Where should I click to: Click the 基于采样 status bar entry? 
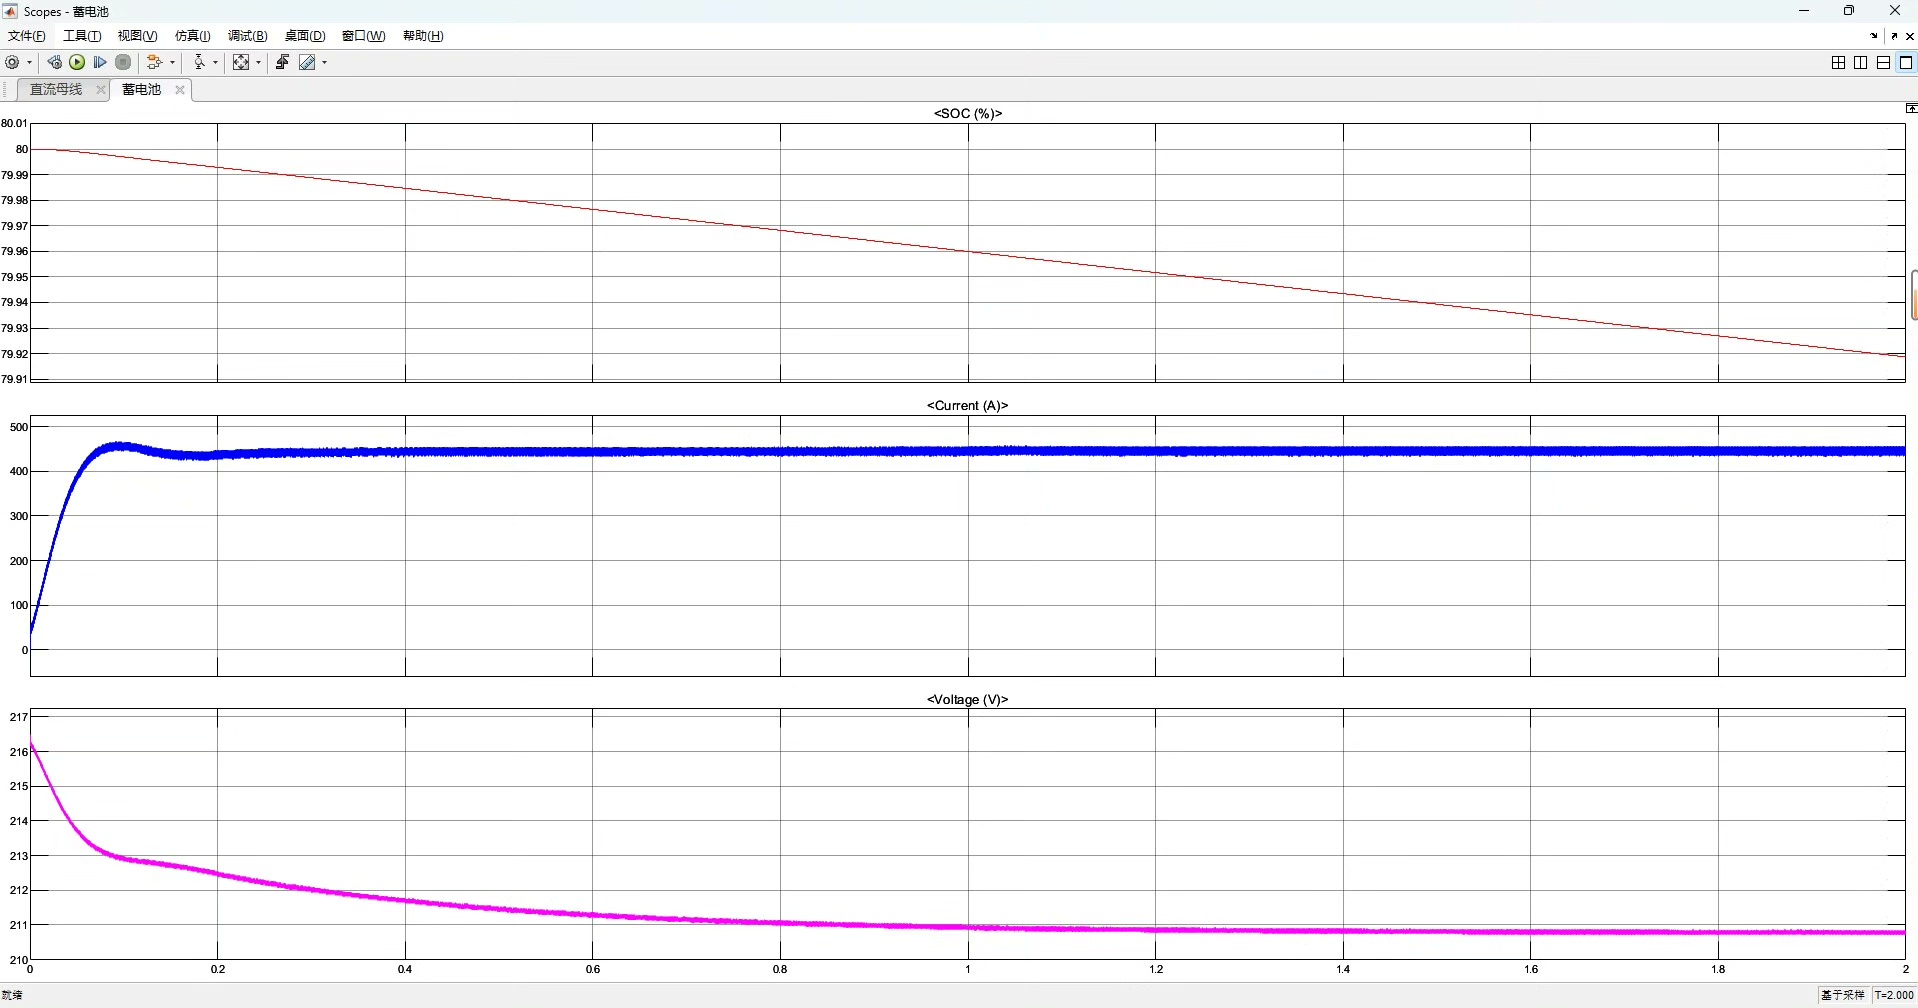[x=1843, y=995]
